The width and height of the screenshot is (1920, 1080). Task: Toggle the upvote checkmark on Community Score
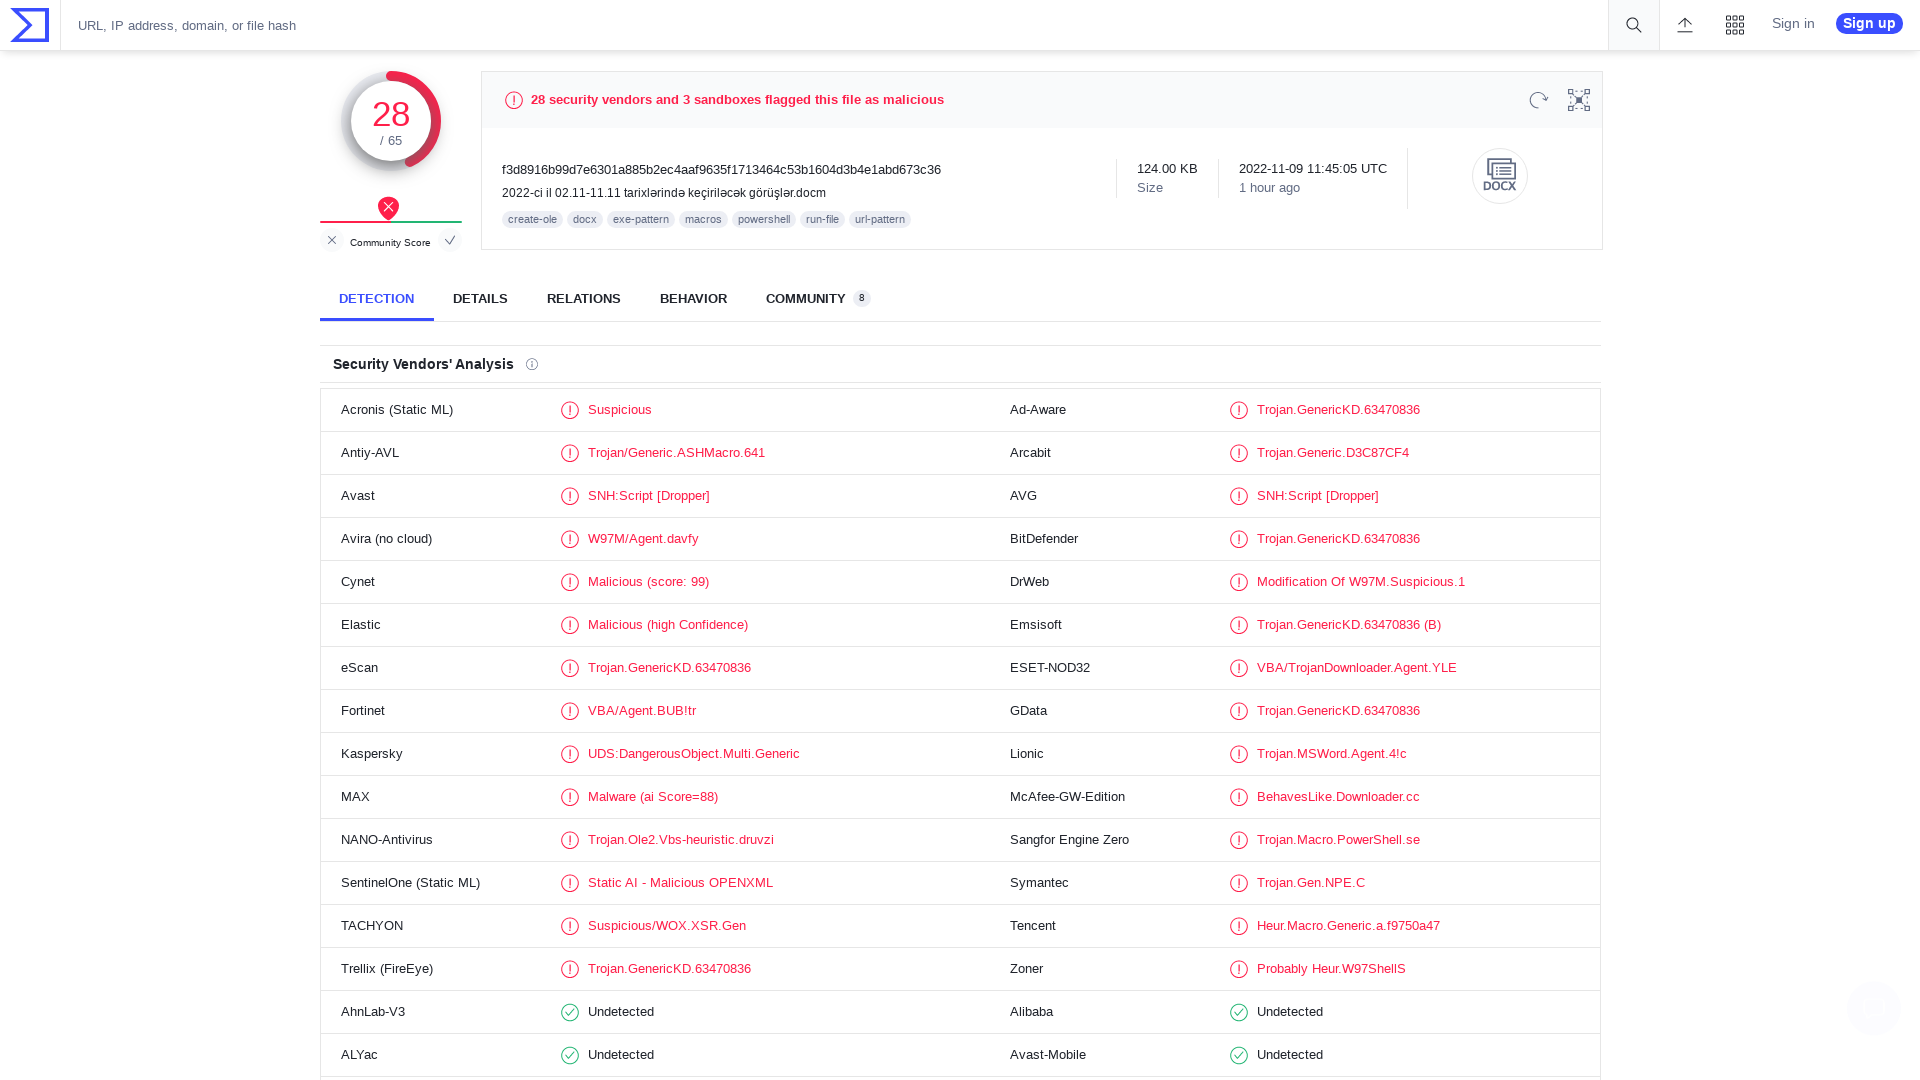click(450, 240)
